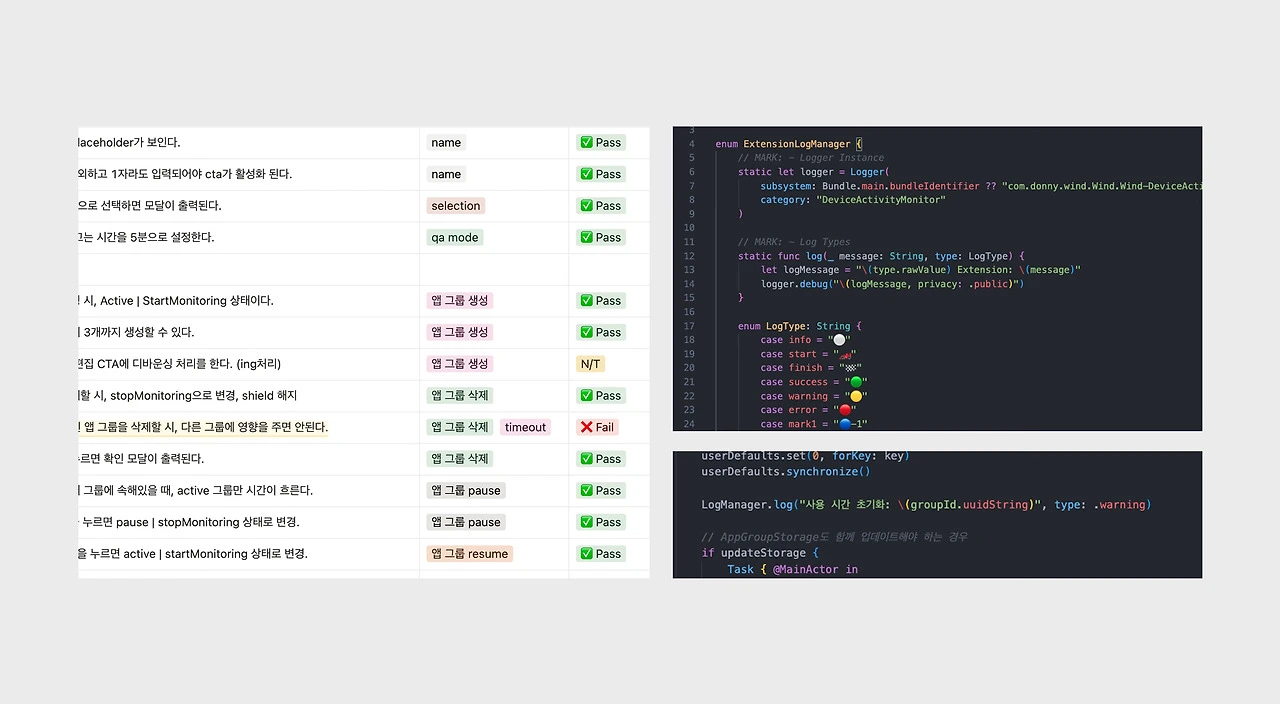Image resolution: width=1280 pixels, height=704 pixels.
Task: Click the '앱 그룹 resume' tag
Action: pyautogui.click(x=469, y=554)
